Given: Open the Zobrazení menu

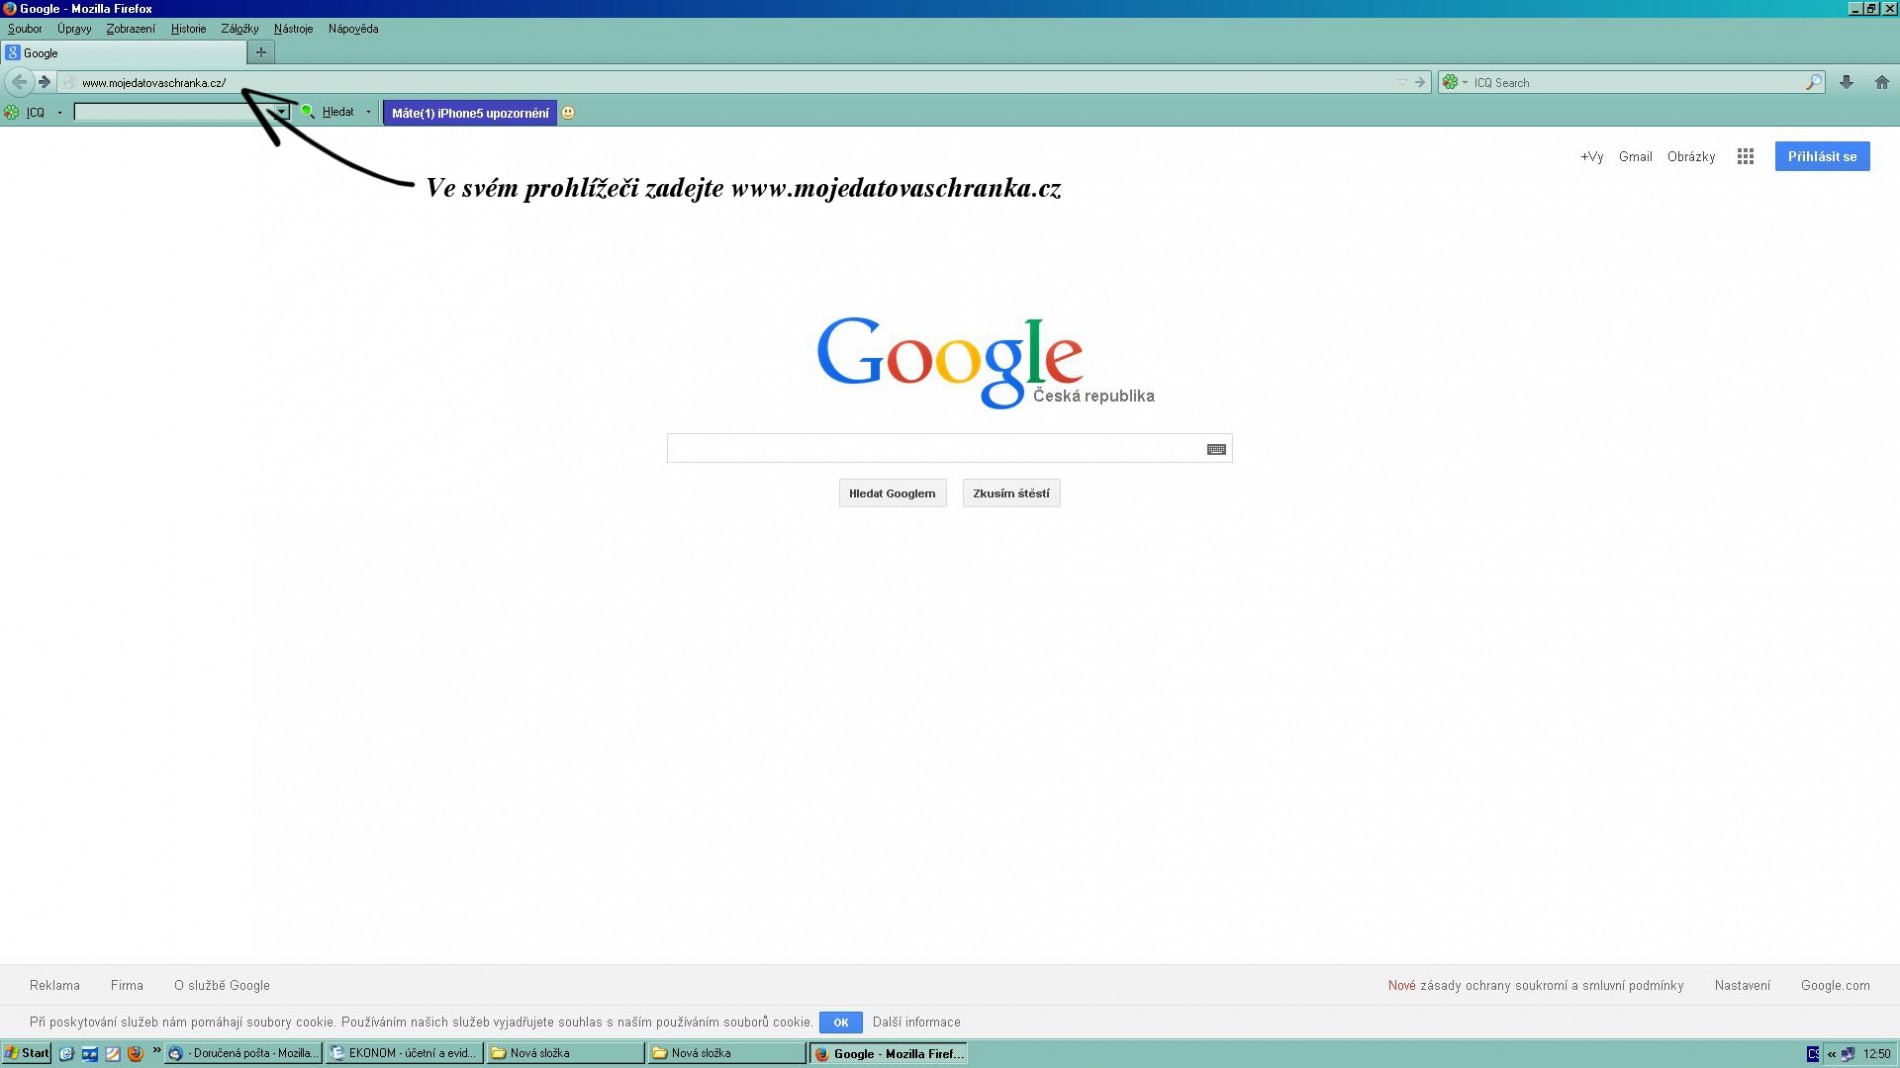Looking at the screenshot, I should [x=130, y=29].
